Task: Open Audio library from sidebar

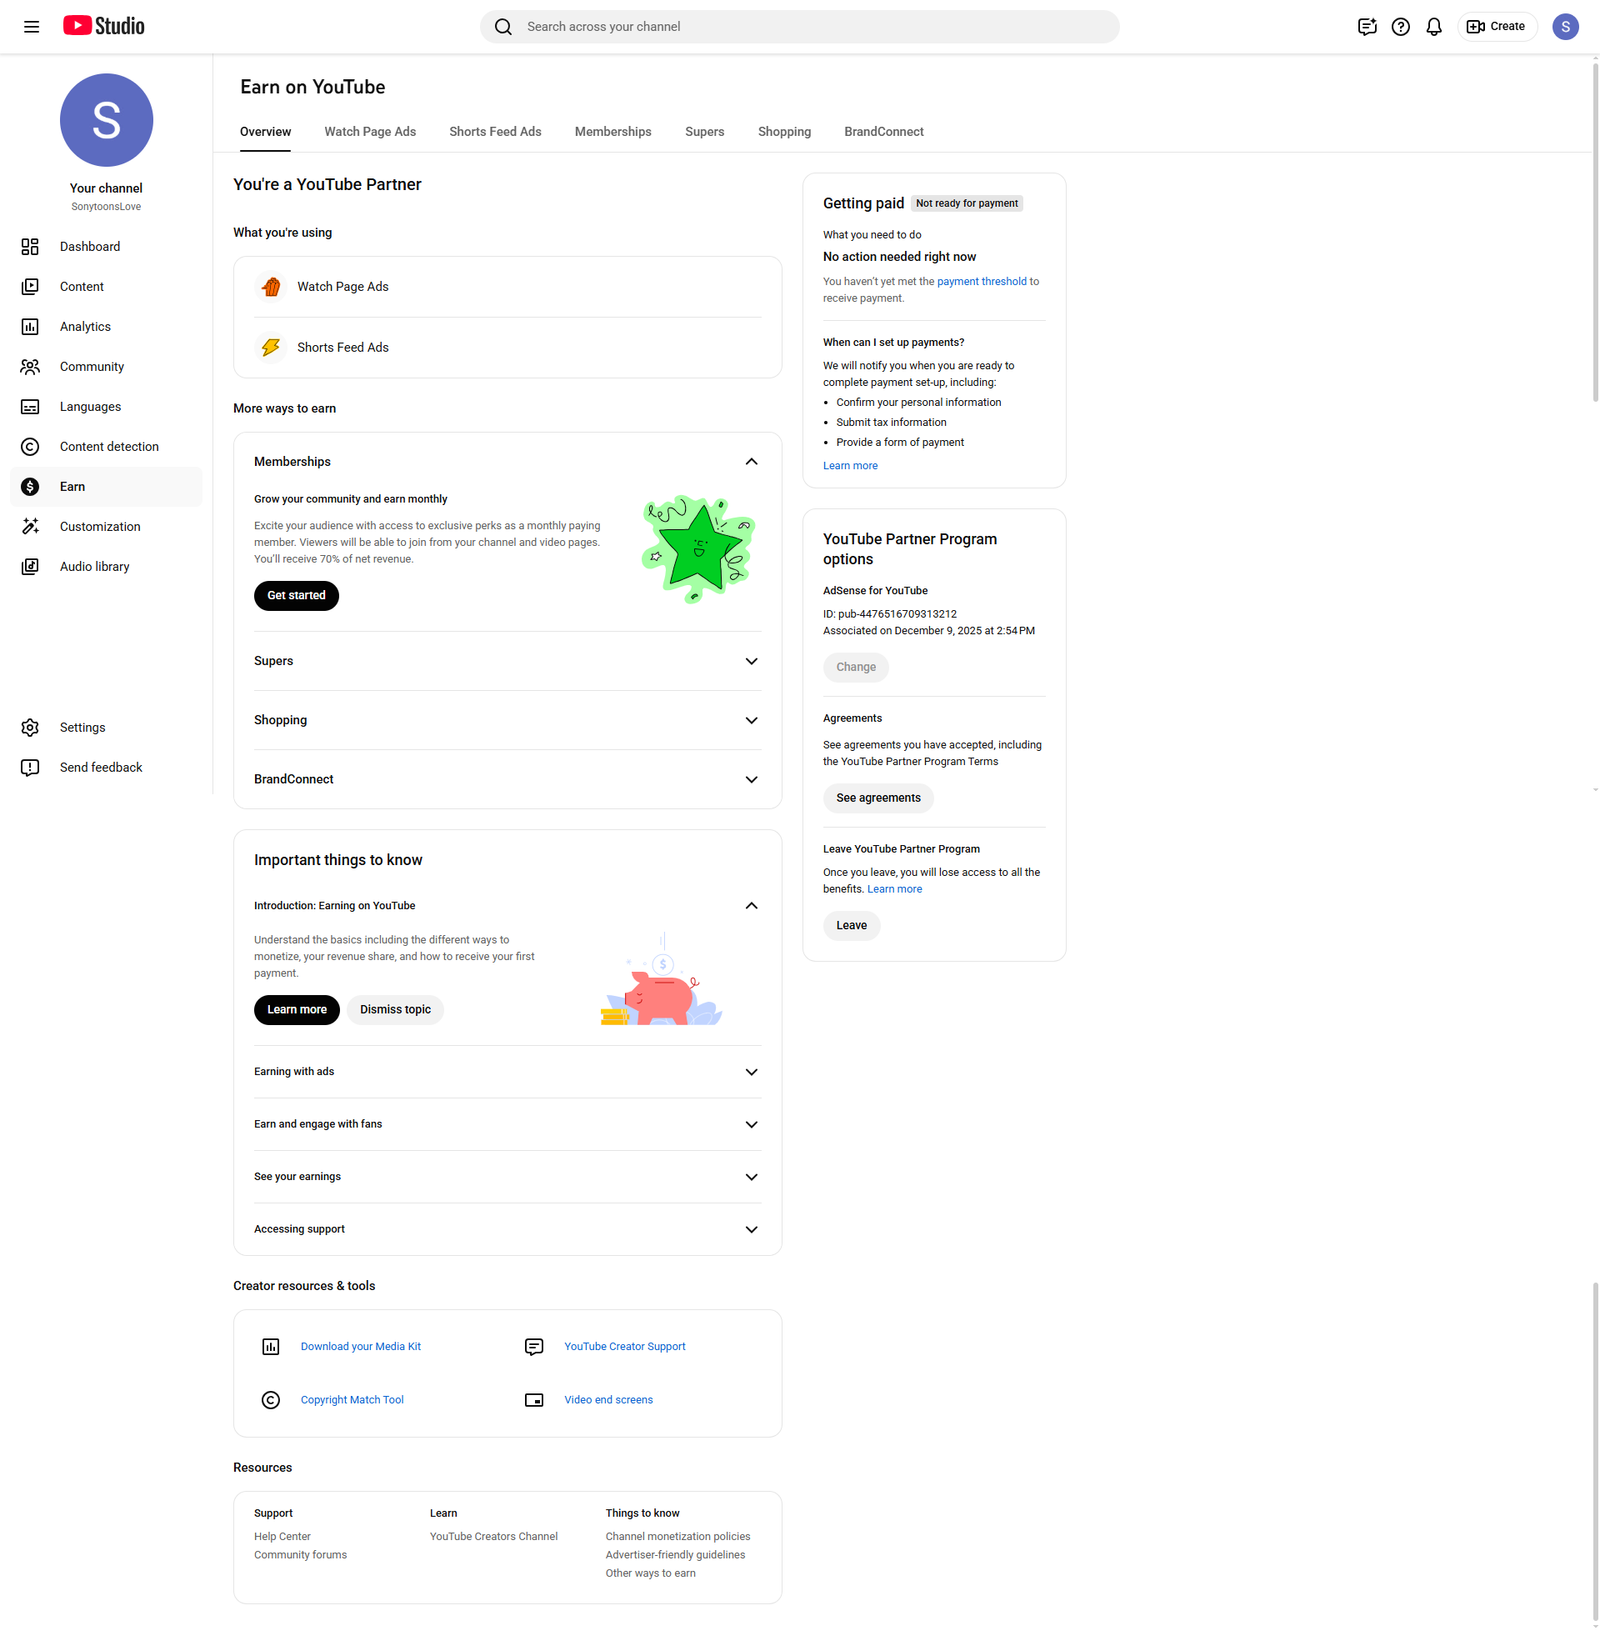Action: tap(94, 567)
